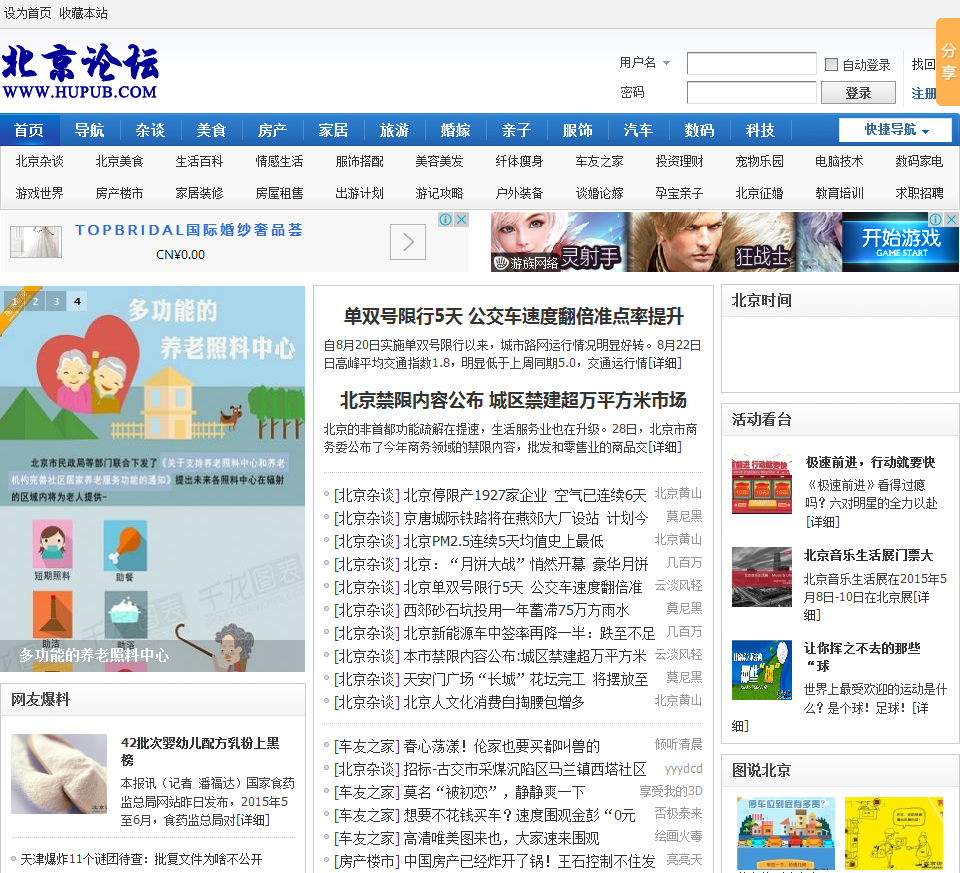Open the 旅游 nav menu item
The height and width of the screenshot is (873, 960).
click(x=394, y=130)
